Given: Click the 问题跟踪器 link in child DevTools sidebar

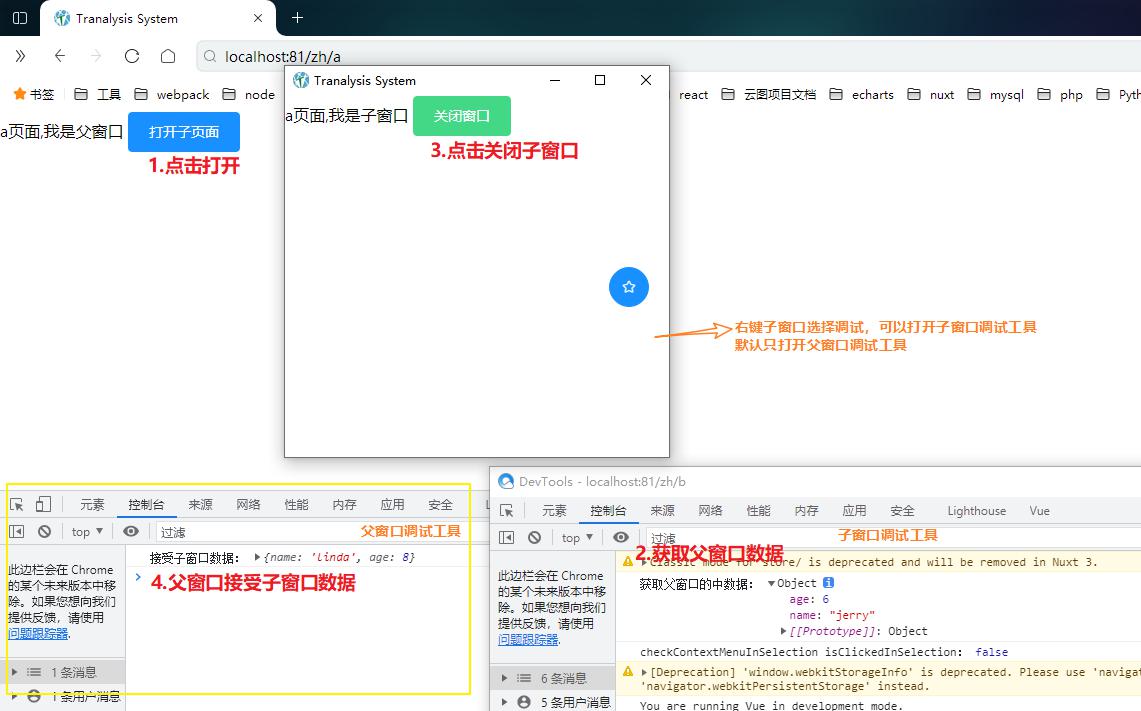Looking at the screenshot, I should point(528,639).
